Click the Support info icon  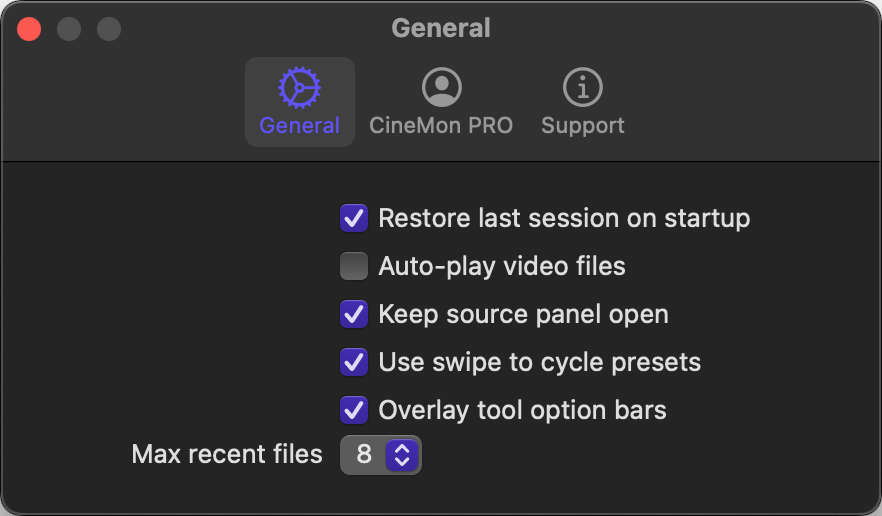coord(583,88)
